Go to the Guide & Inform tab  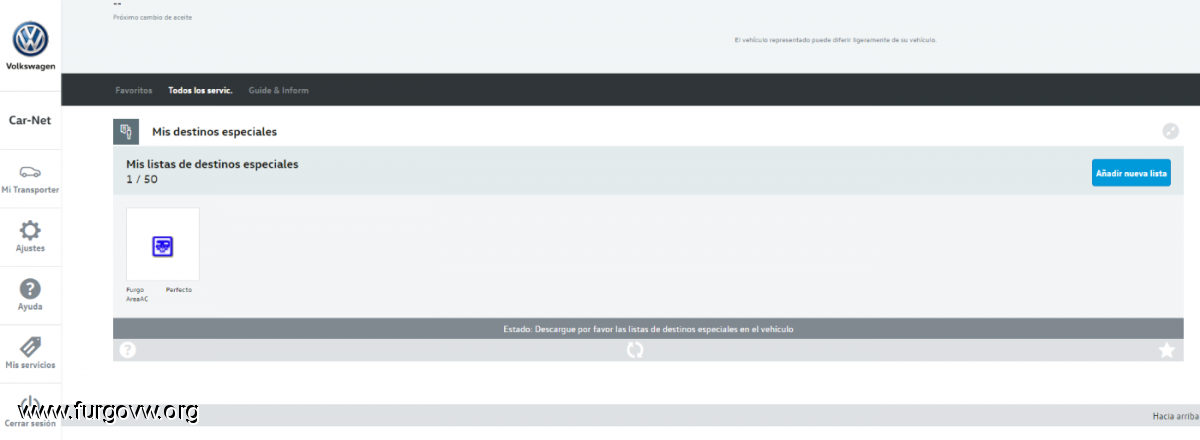click(278, 90)
